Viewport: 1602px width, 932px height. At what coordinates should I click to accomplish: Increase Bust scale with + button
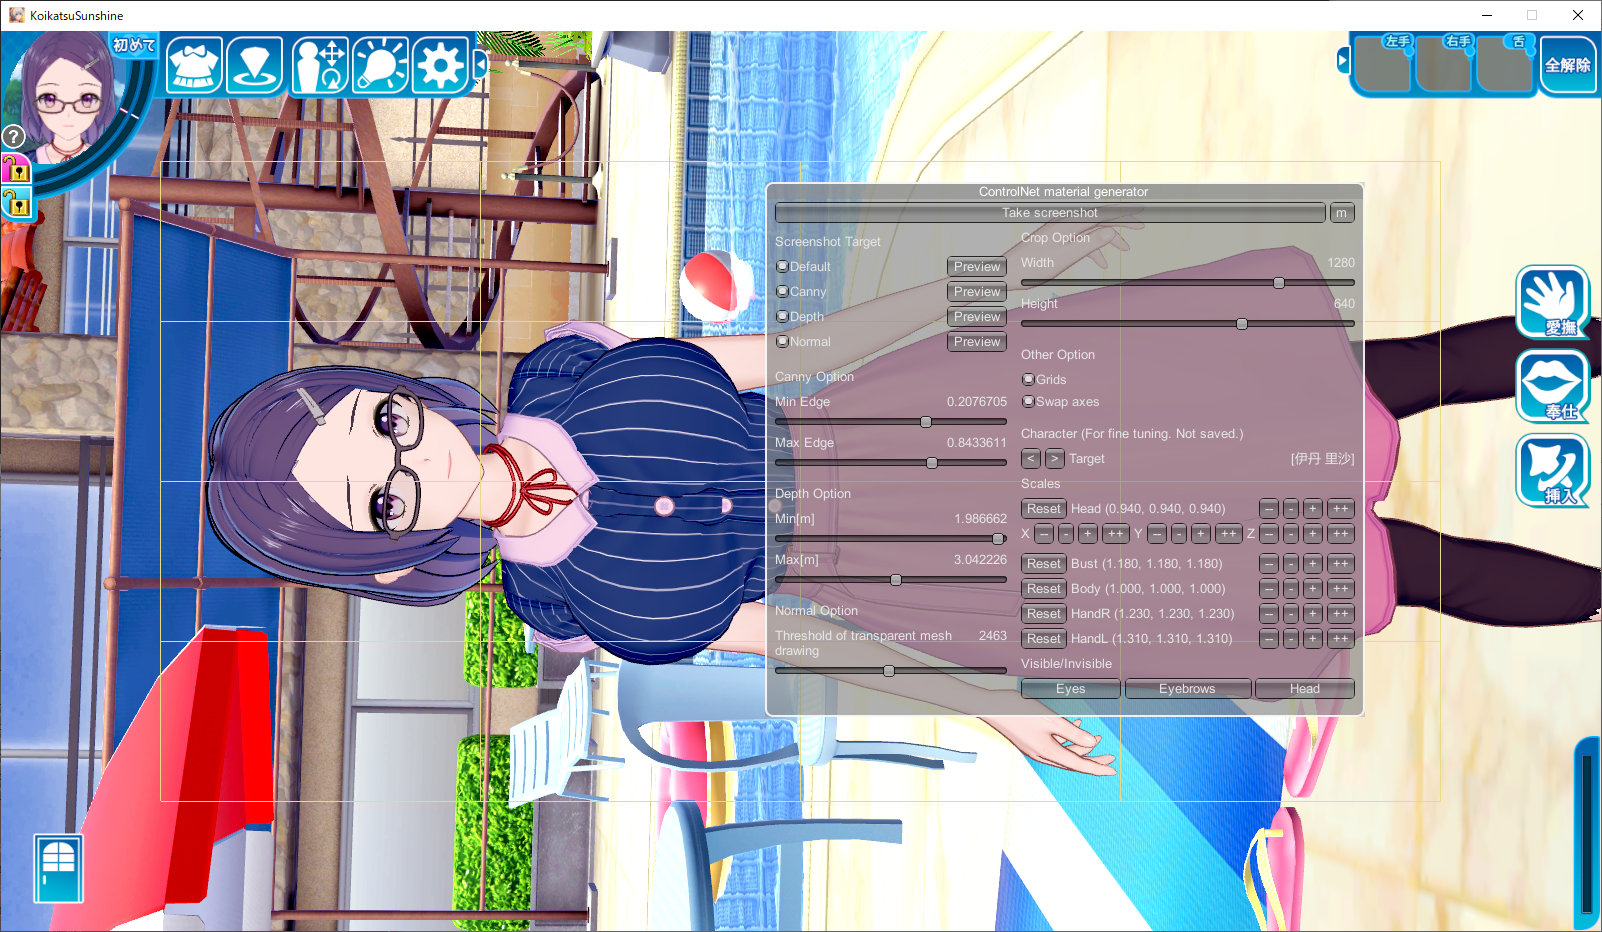(1313, 564)
